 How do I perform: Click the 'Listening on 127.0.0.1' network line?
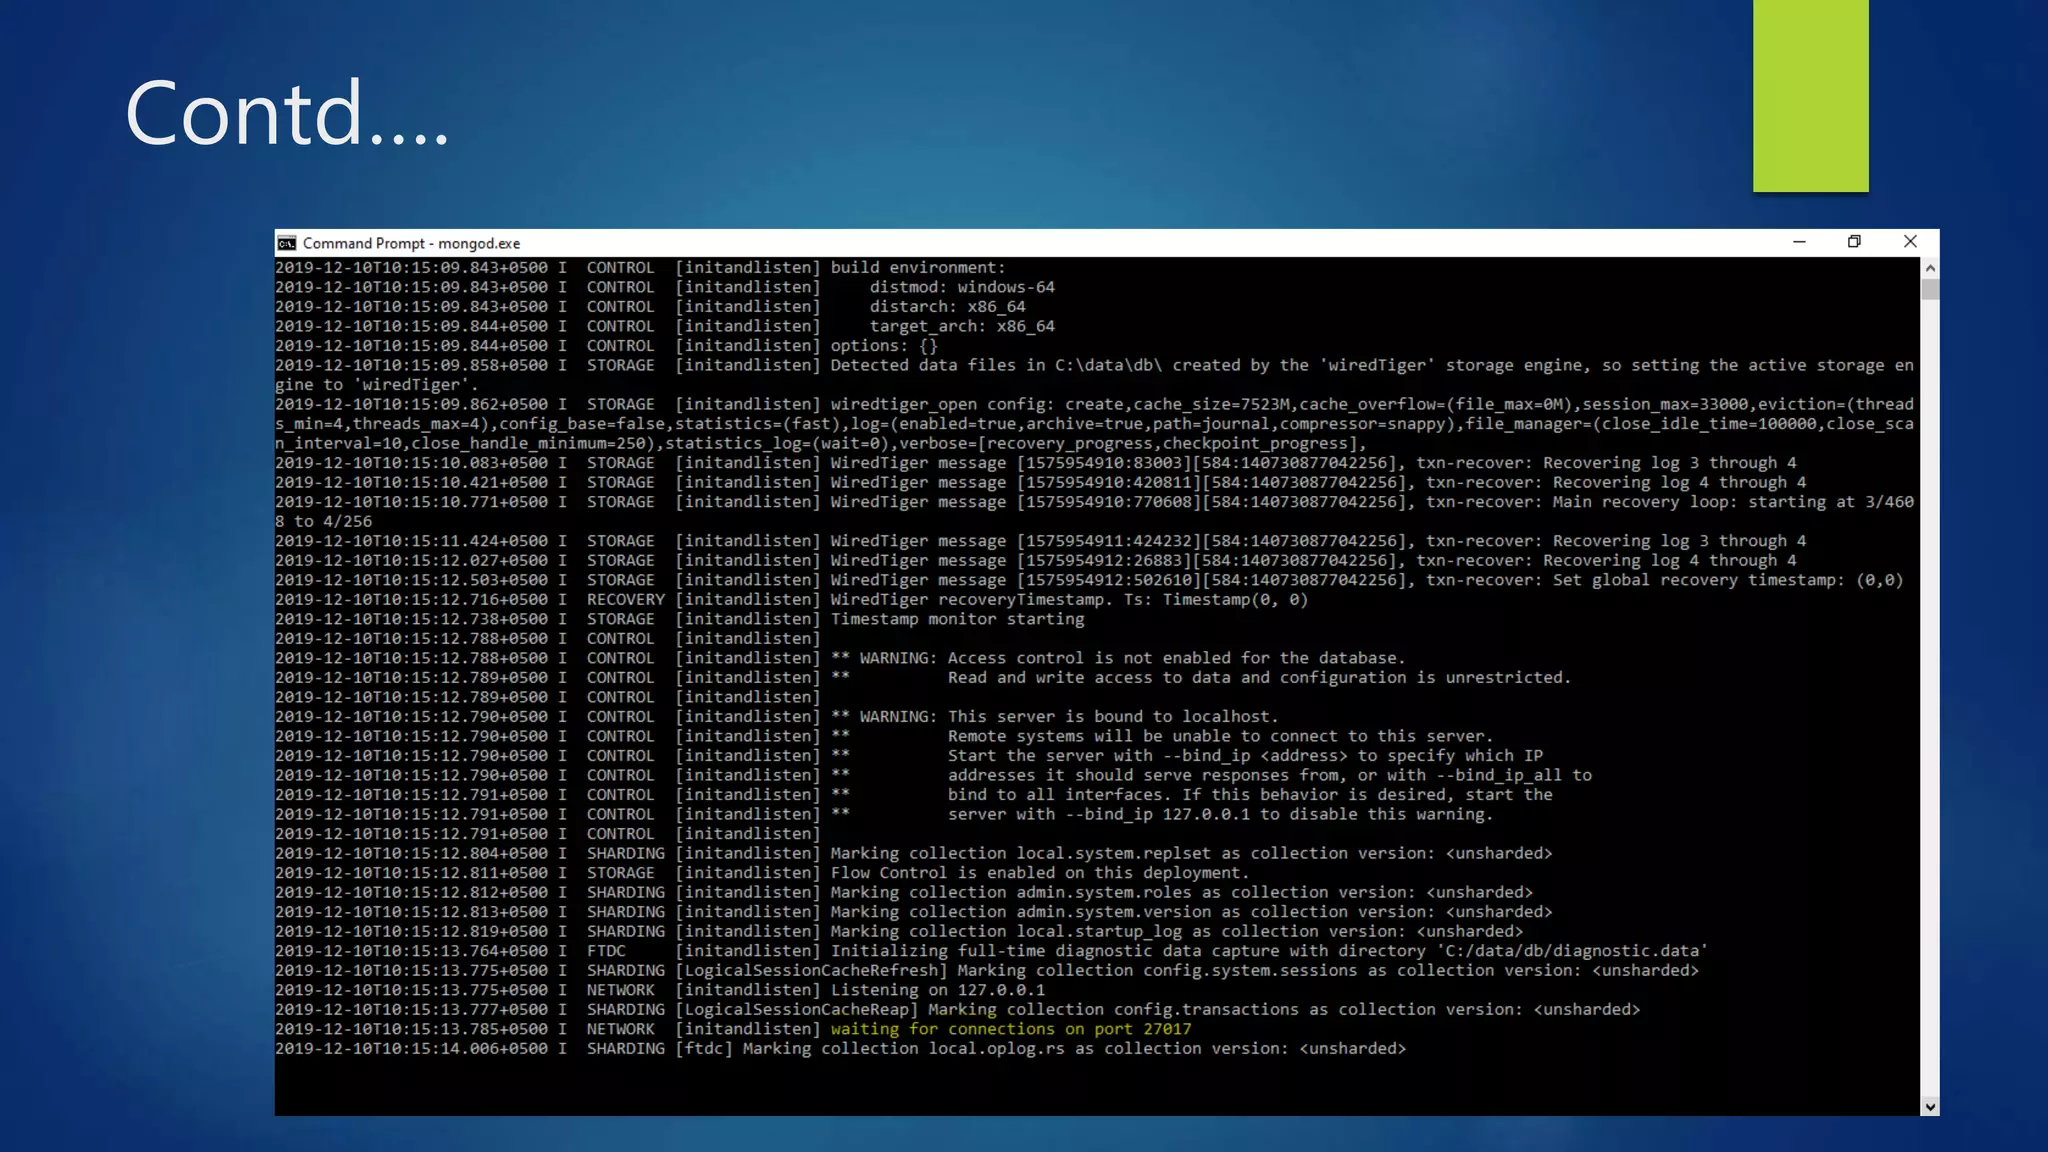tap(937, 990)
